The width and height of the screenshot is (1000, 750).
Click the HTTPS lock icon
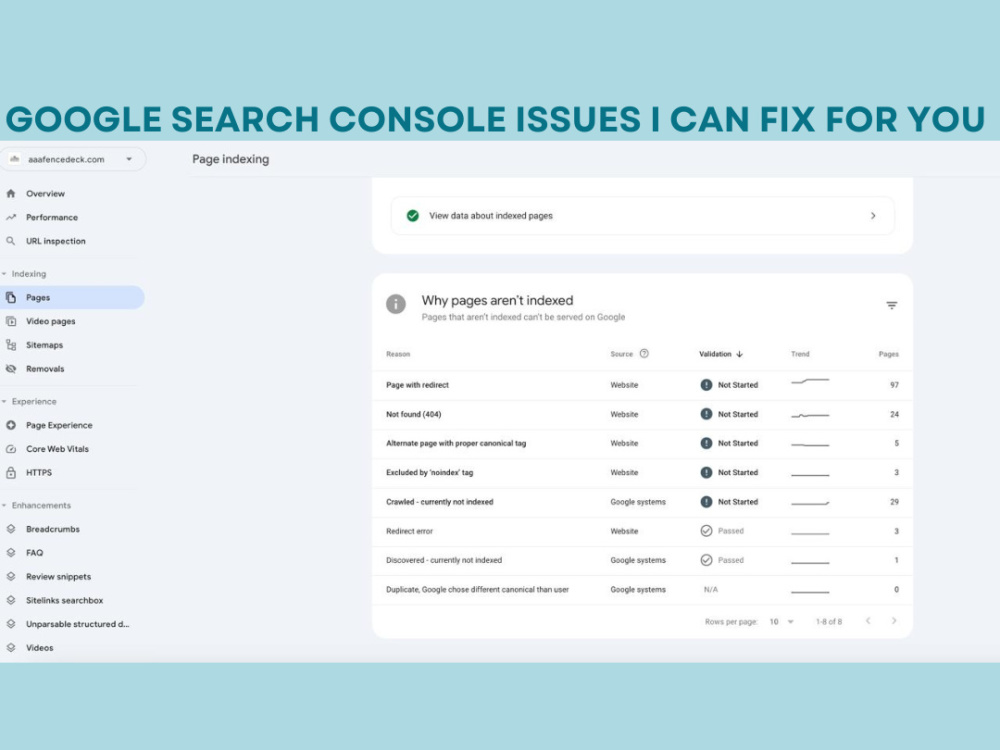[x=11, y=473]
